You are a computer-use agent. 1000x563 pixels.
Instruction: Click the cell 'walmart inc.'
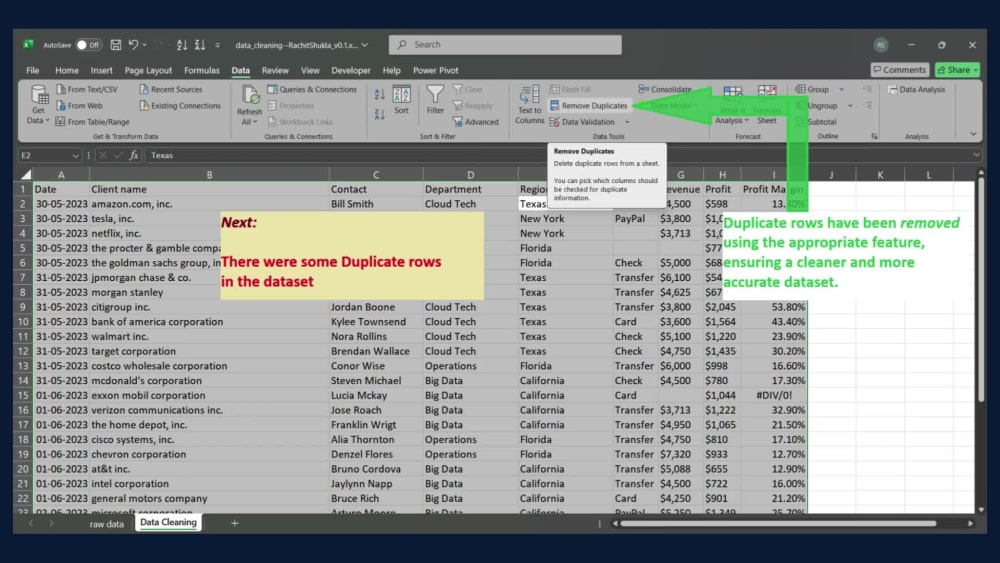pos(209,336)
